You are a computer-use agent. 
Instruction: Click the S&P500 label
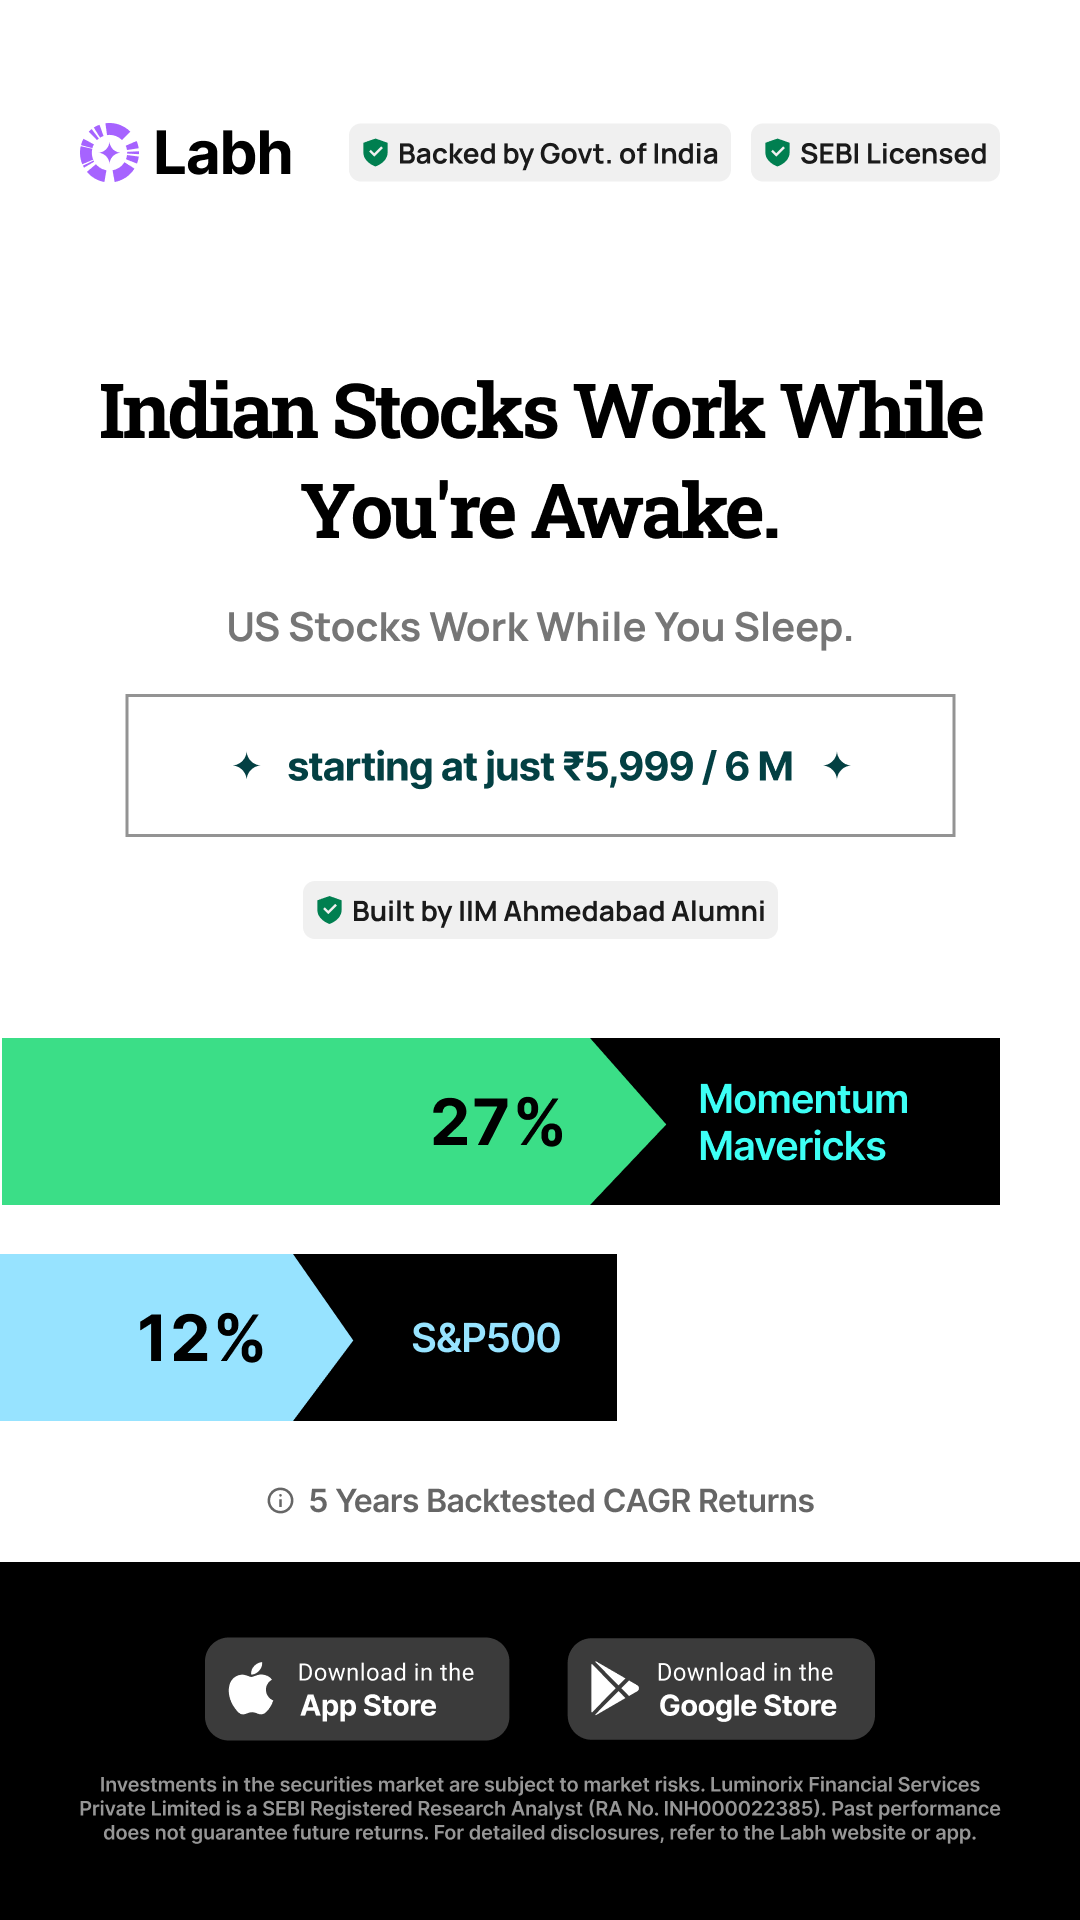tap(486, 1338)
